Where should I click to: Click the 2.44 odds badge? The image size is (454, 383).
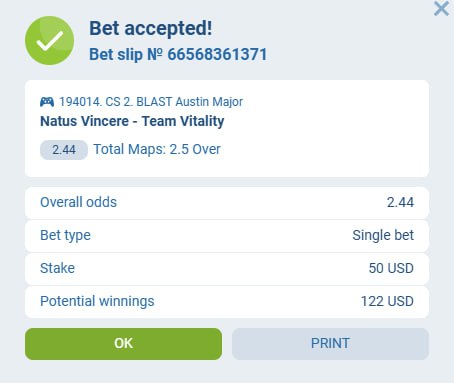pos(64,150)
